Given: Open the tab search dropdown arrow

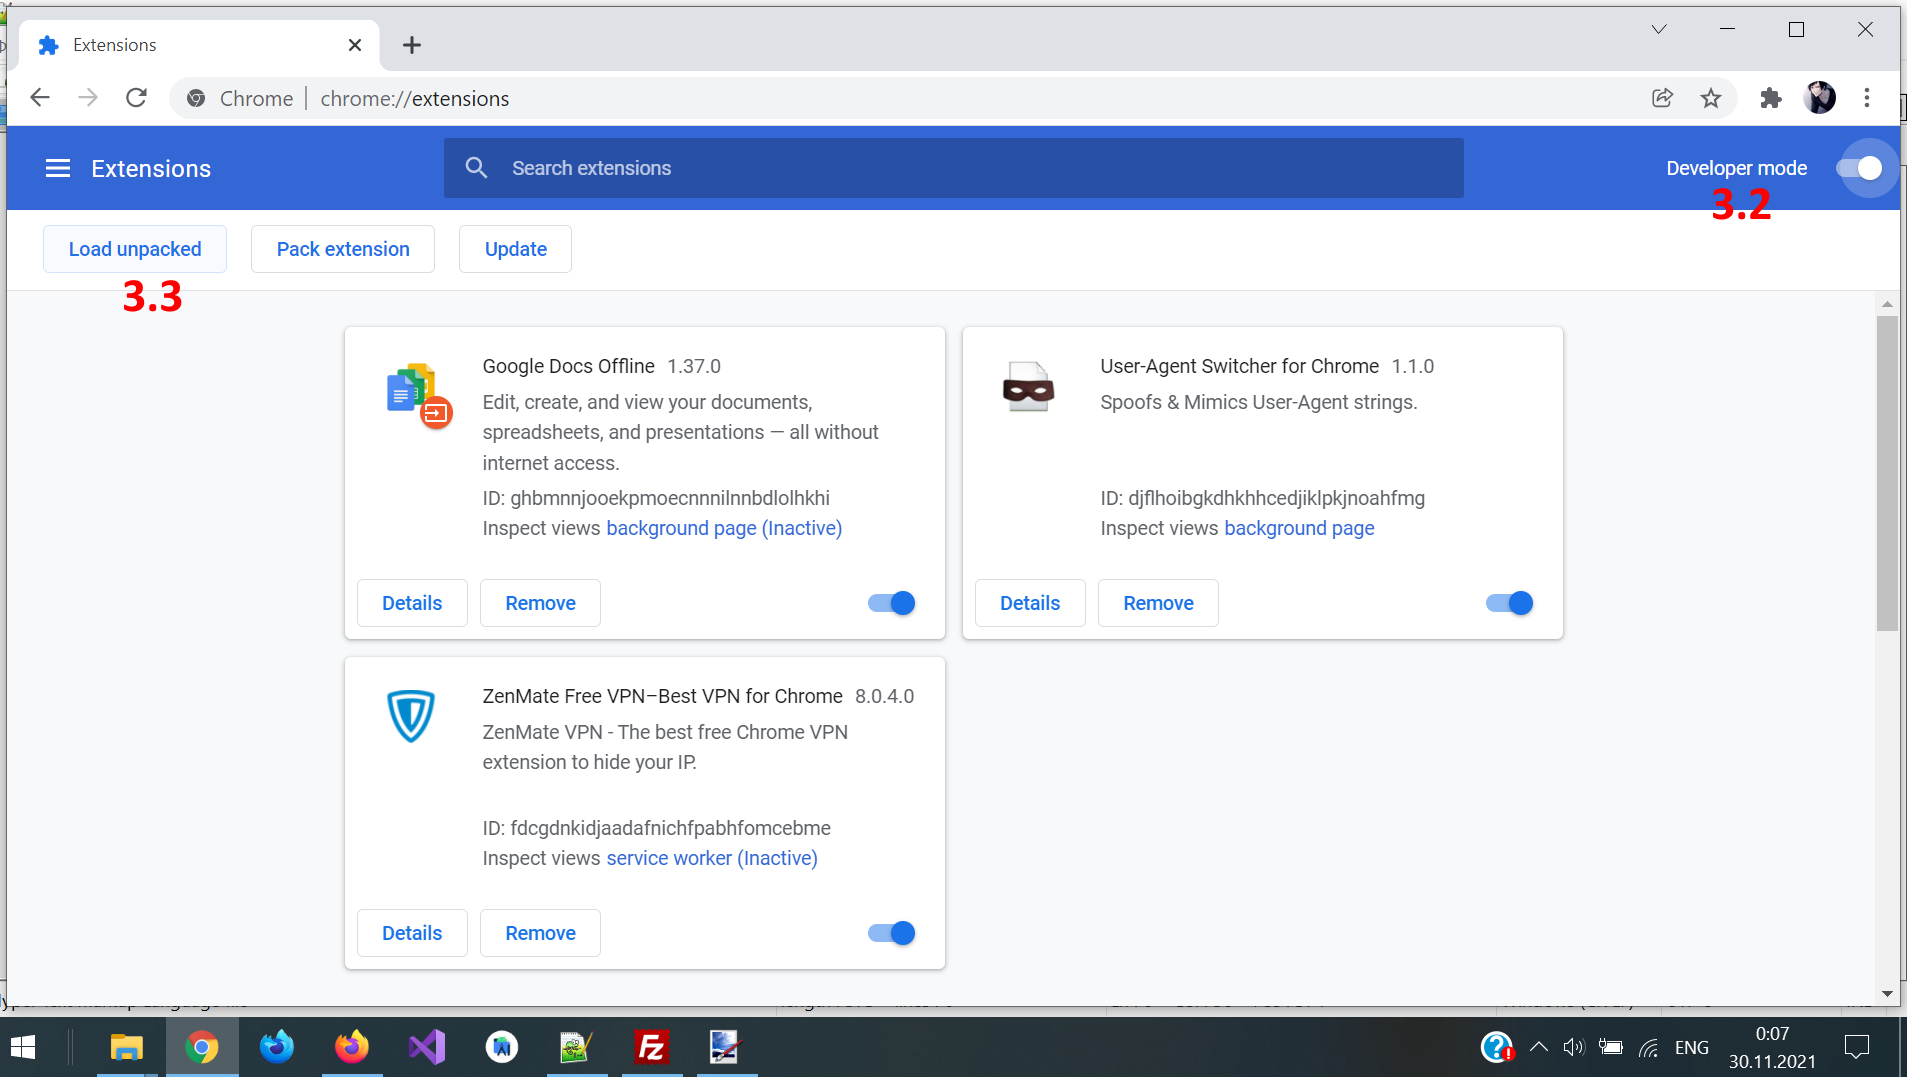Looking at the screenshot, I should 1659,30.
